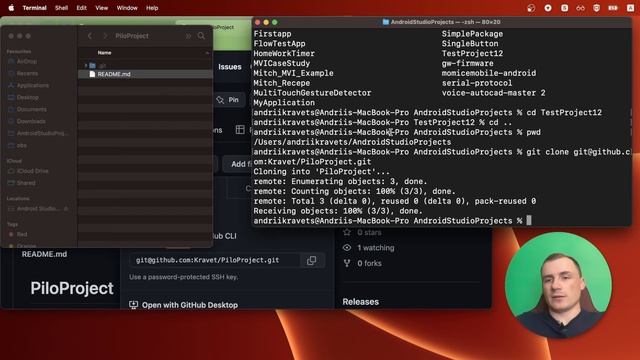Click the Pin button on GitHub
The width and height of the screenshot is (640, 360).
(x=228, y=100)
